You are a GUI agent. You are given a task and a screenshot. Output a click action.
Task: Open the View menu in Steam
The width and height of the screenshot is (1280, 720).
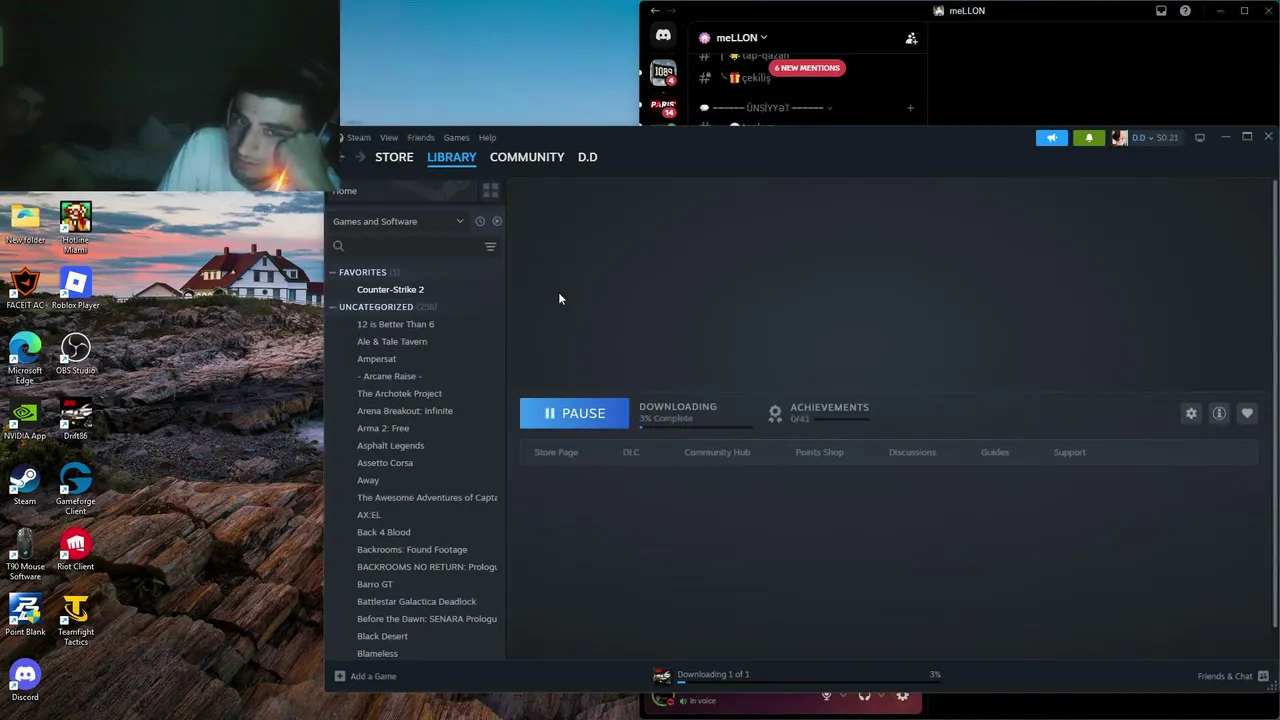click(x=389, y=138)
